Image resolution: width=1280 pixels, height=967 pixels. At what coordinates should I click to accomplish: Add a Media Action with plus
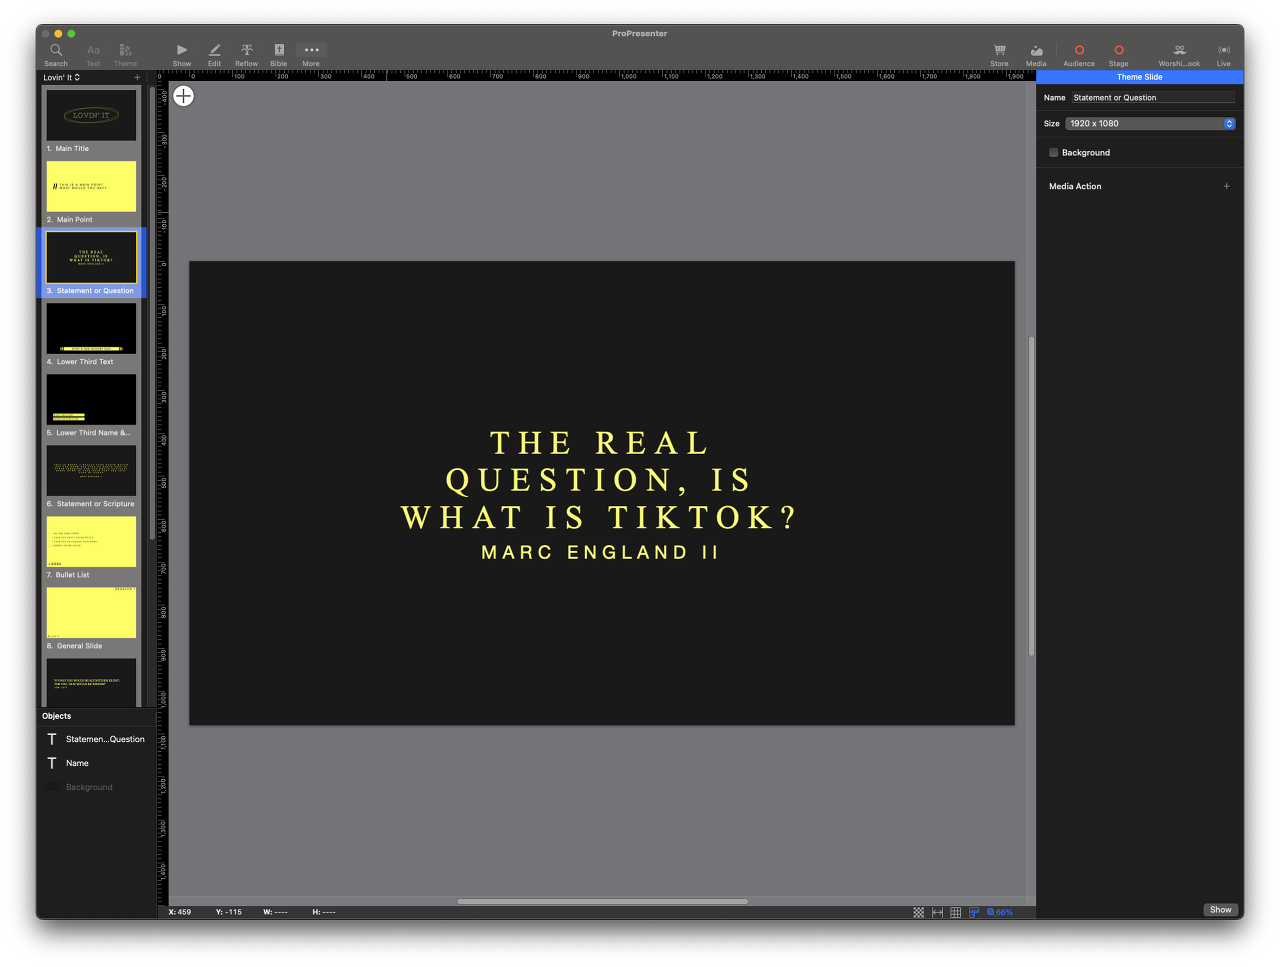point(1227,186)
